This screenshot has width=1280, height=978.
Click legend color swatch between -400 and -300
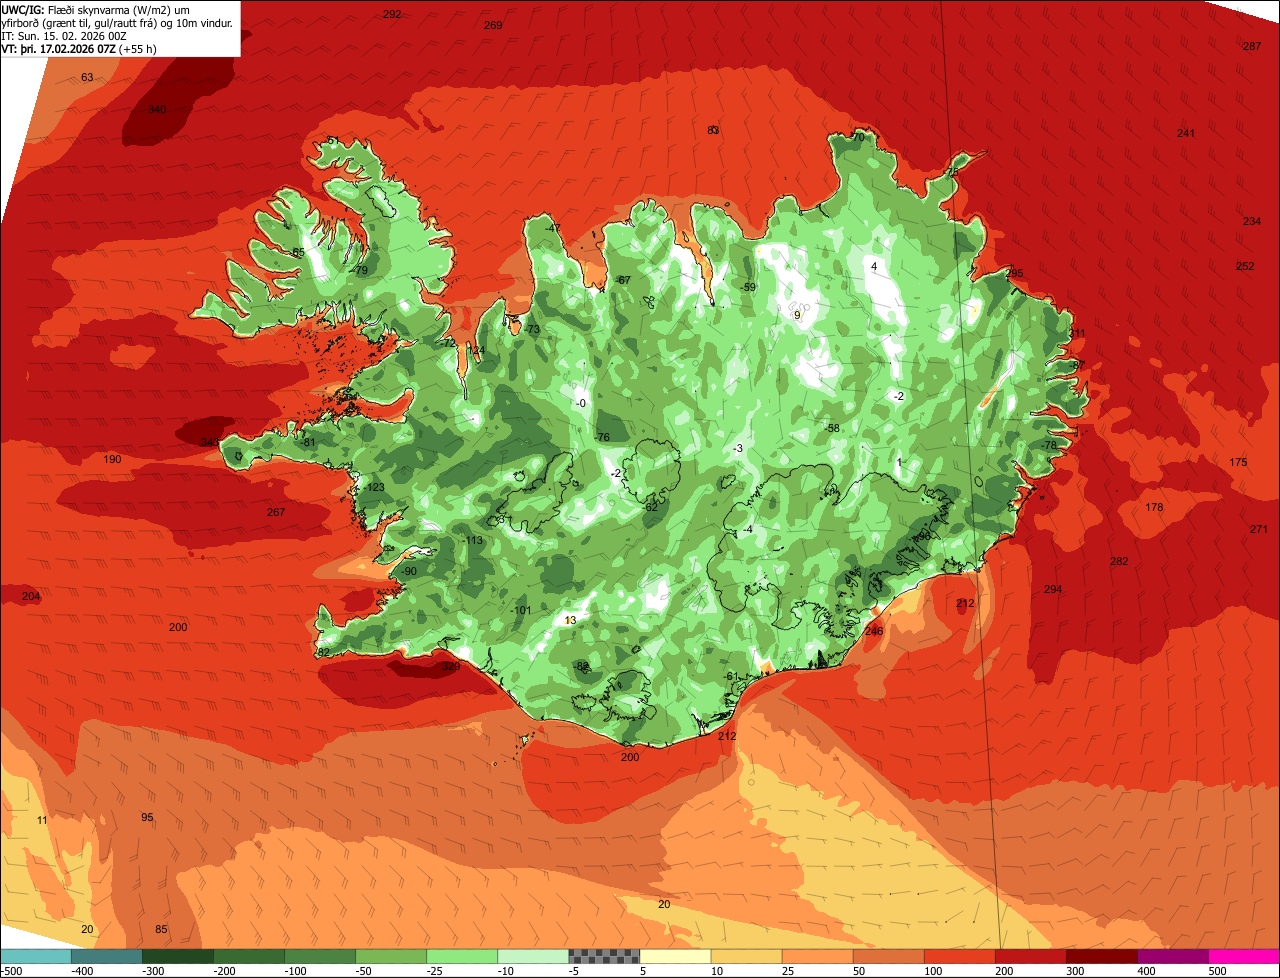coord(107,956)
